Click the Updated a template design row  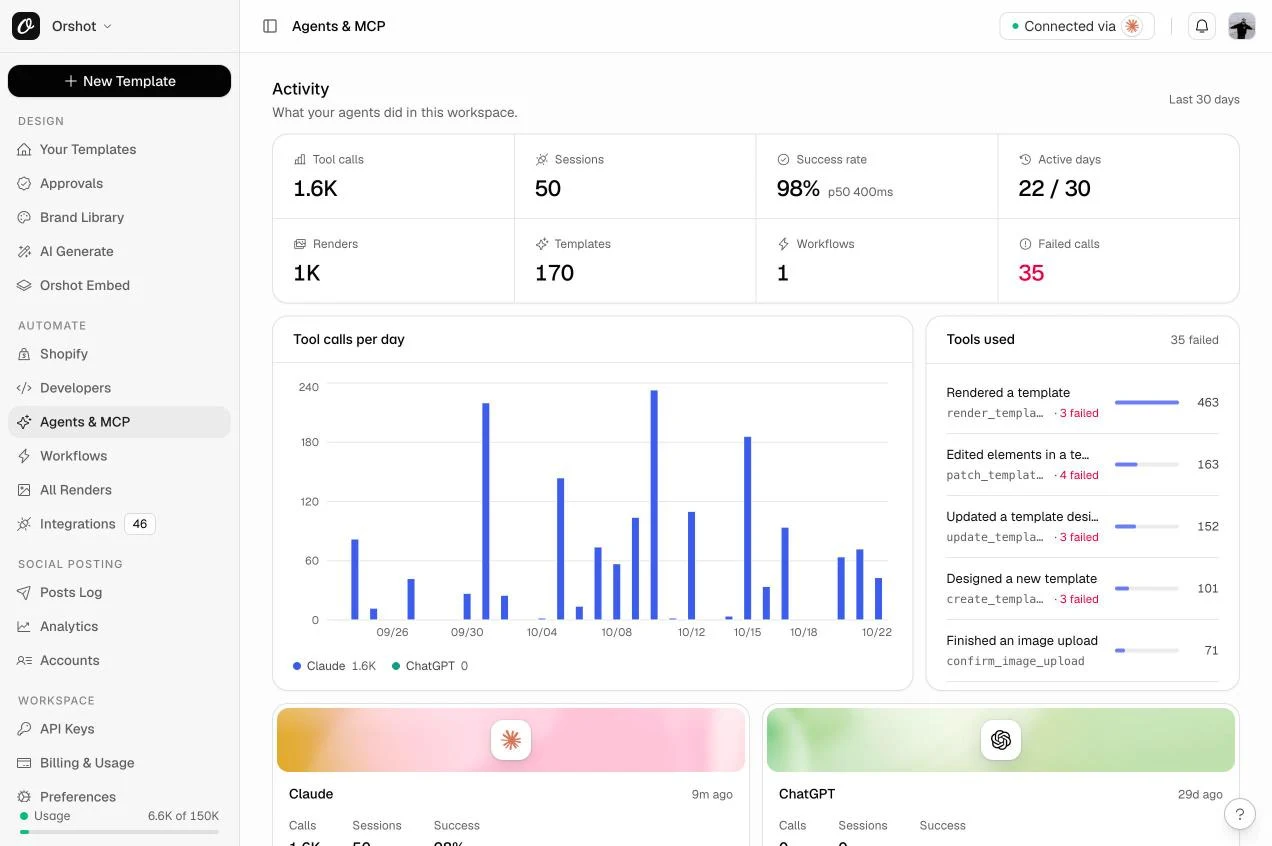[x=1082, y=526]
